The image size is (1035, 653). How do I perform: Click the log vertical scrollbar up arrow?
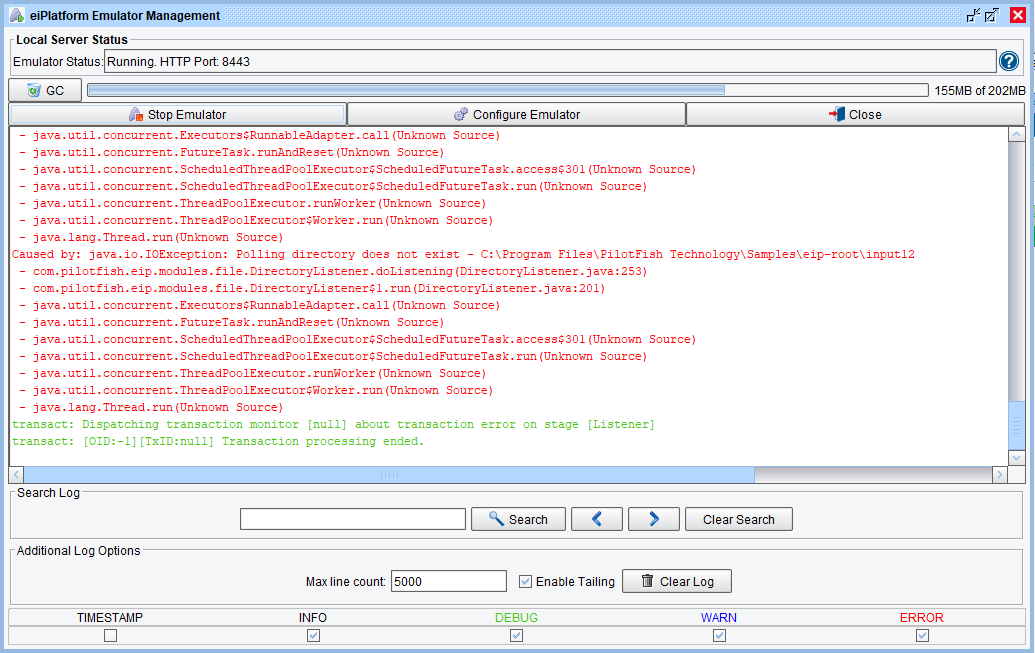[x=1017, y=135]
